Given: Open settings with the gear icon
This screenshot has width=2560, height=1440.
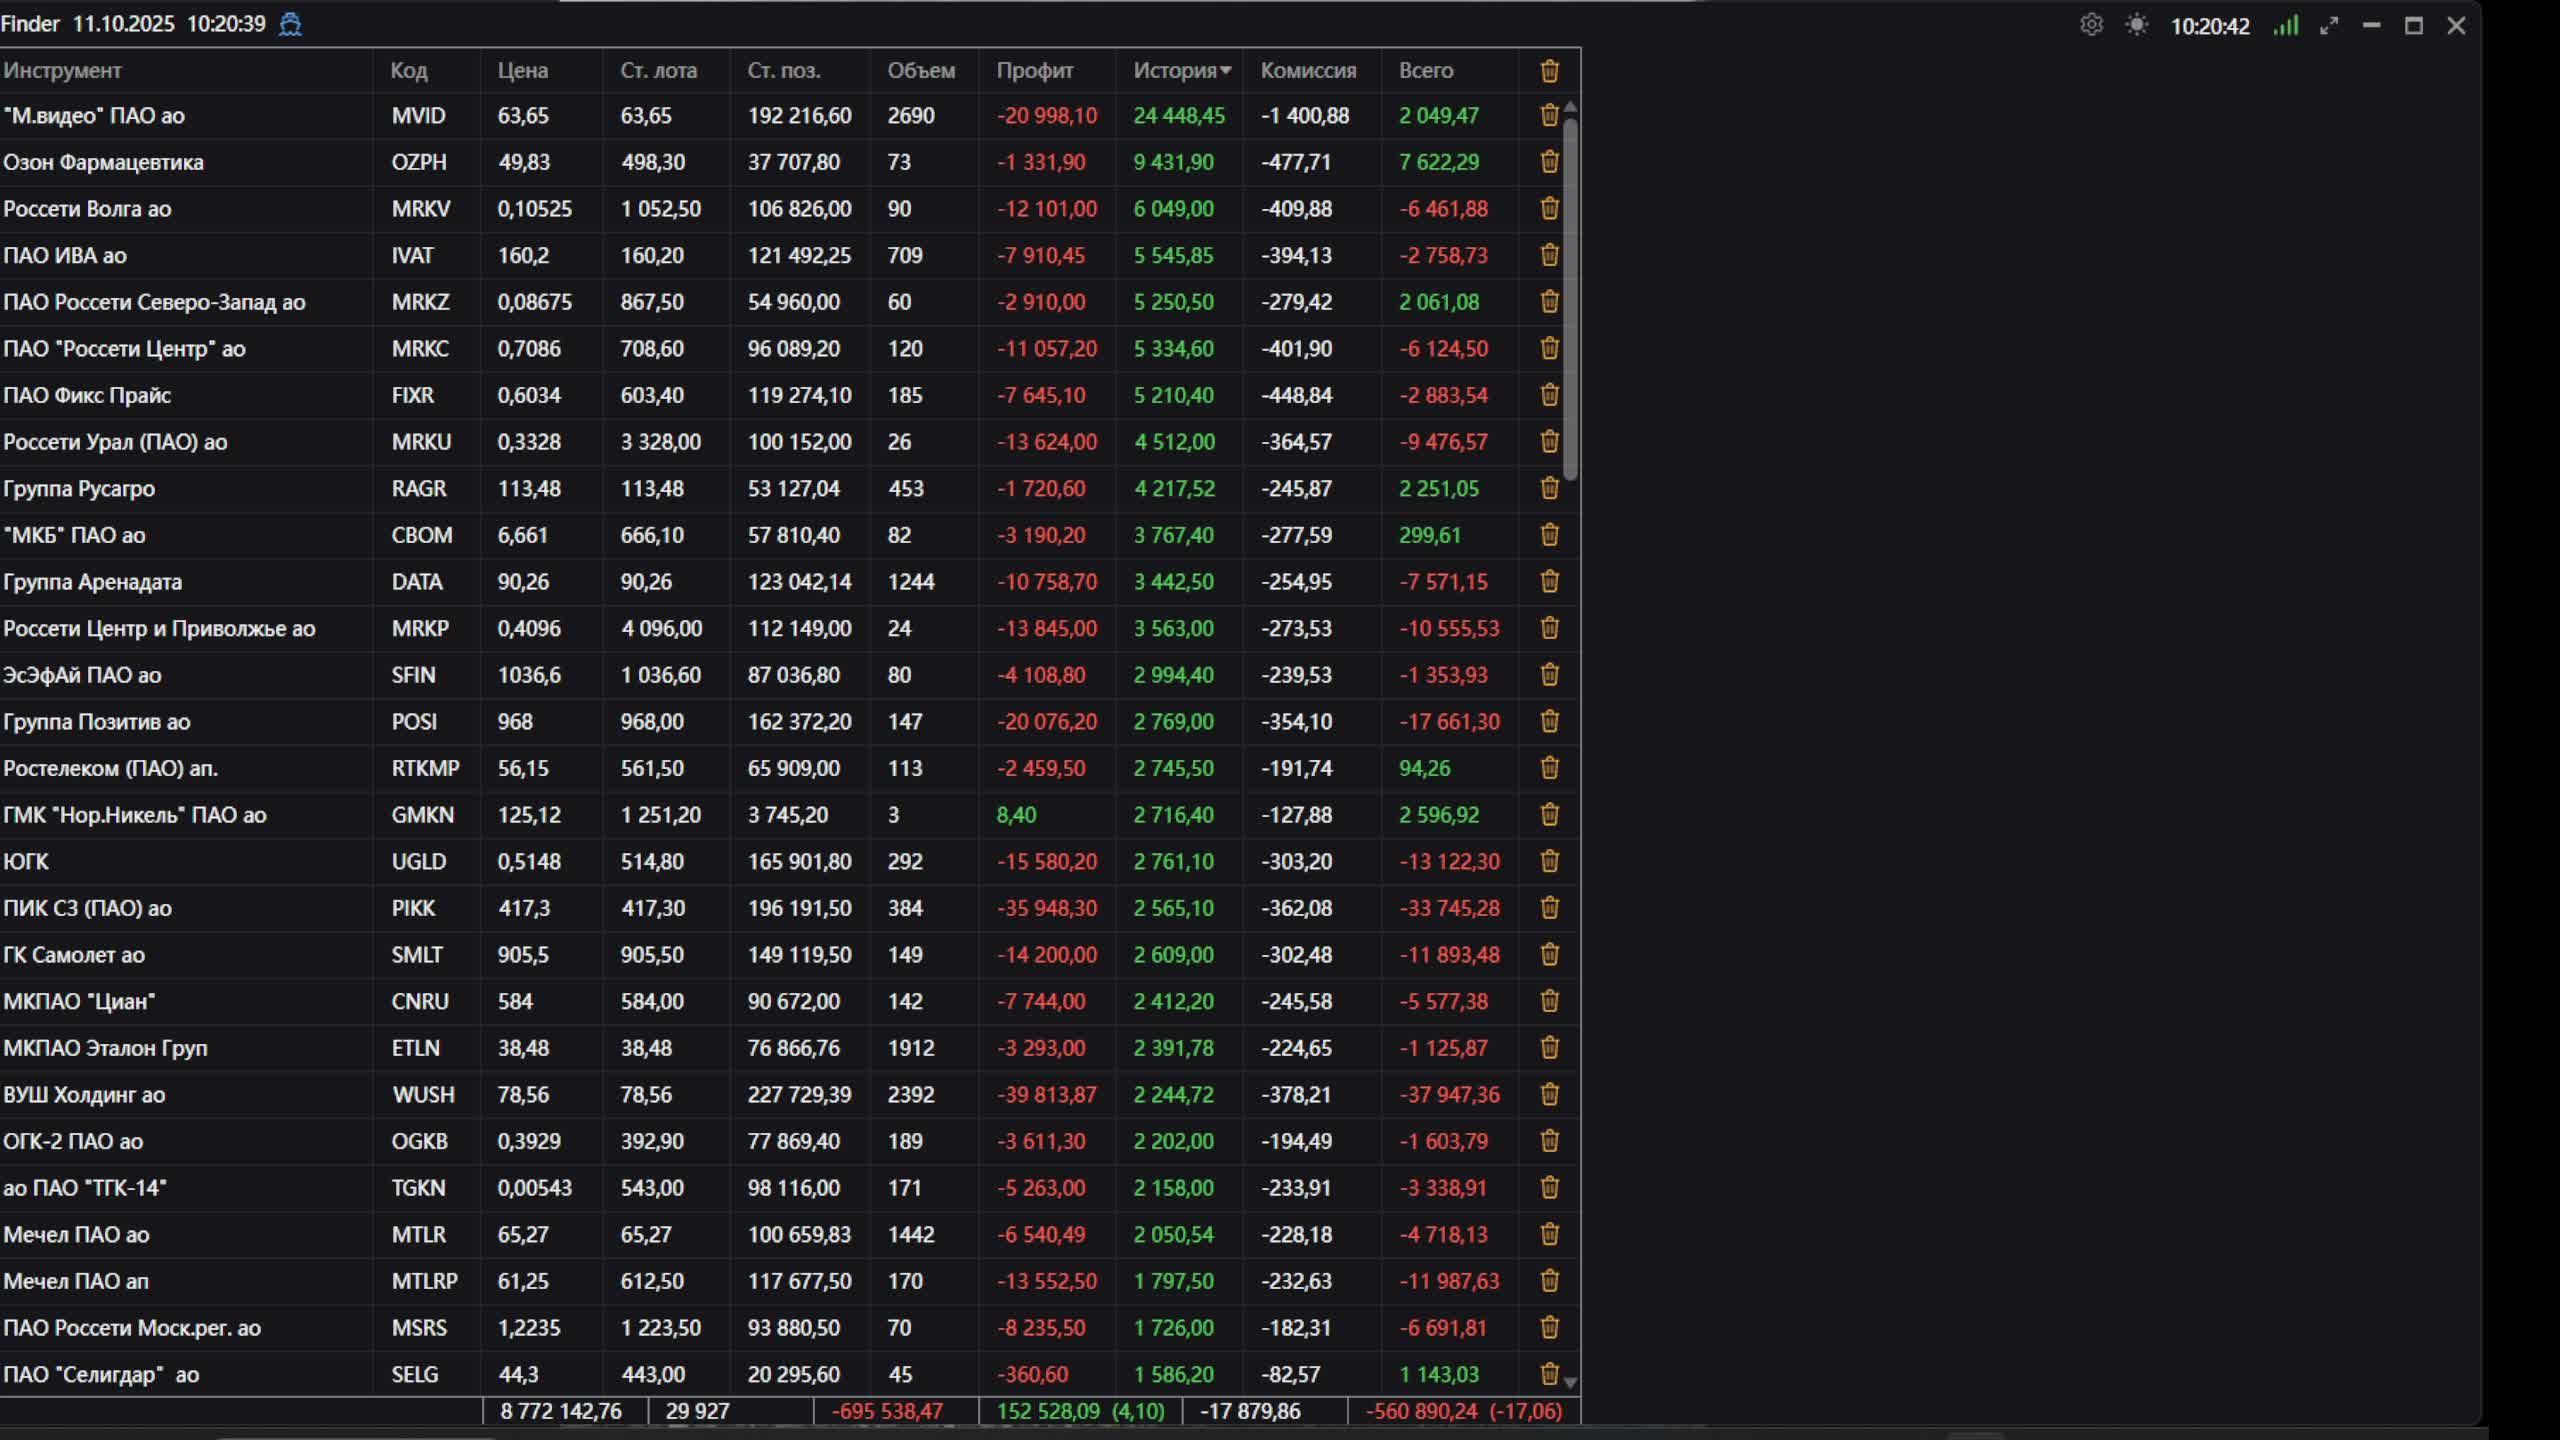Looking at the screenshot, I should [2091, 25].
